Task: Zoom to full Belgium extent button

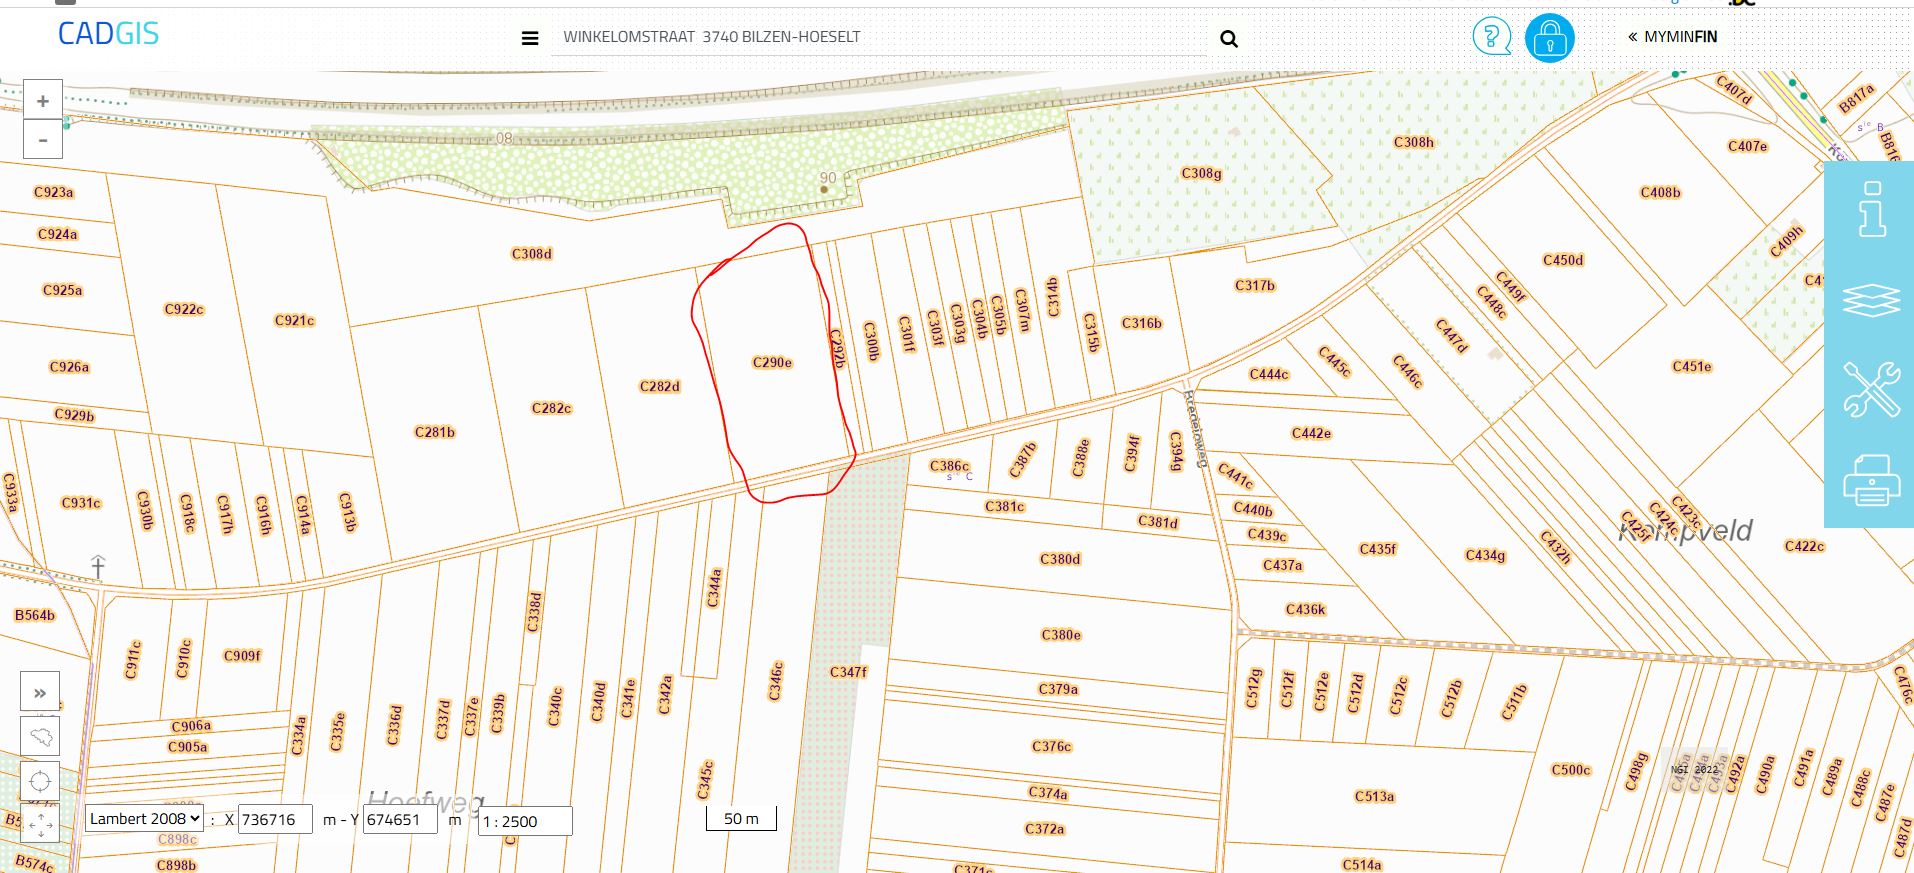Action: pos(40,737)
